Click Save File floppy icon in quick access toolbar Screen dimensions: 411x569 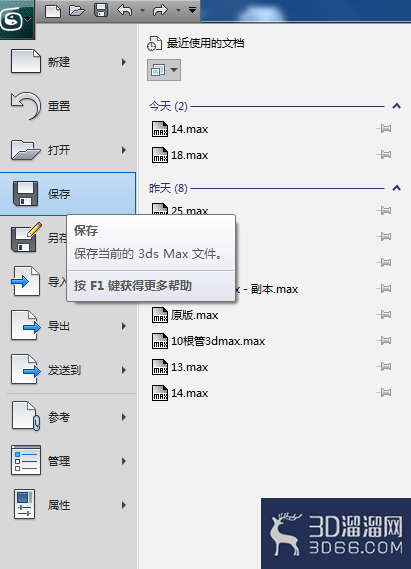(x=101, y=10)
